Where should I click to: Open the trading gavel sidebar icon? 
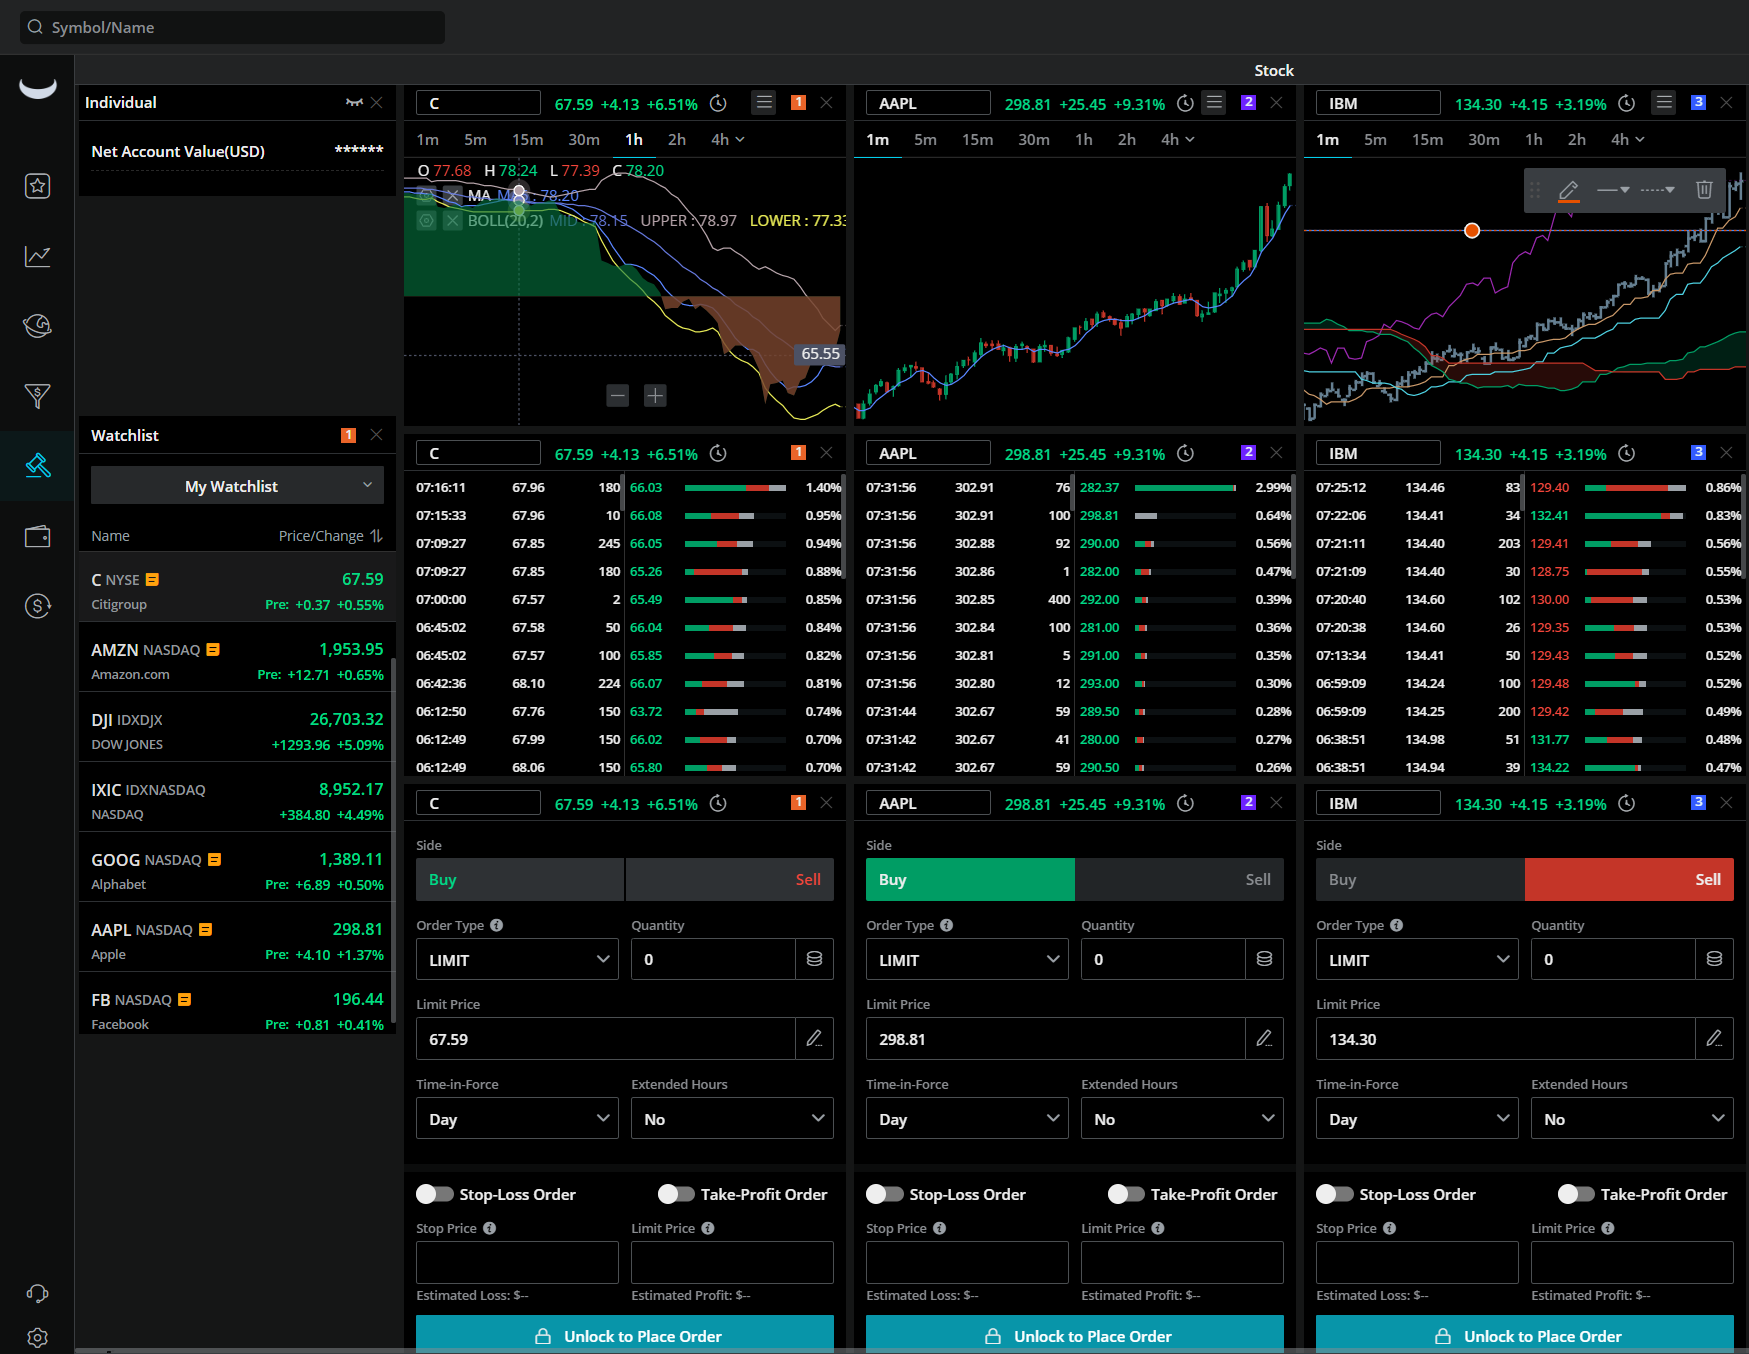coord(37,466)
